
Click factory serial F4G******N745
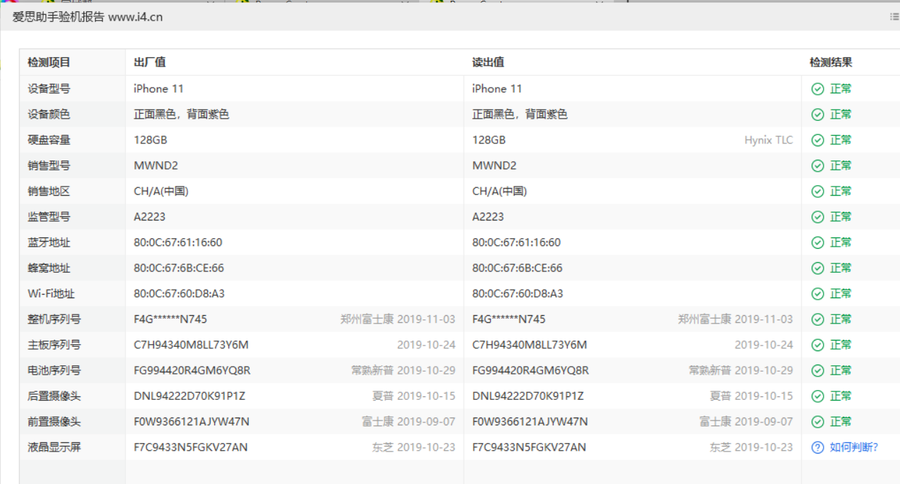pos(170,319)
